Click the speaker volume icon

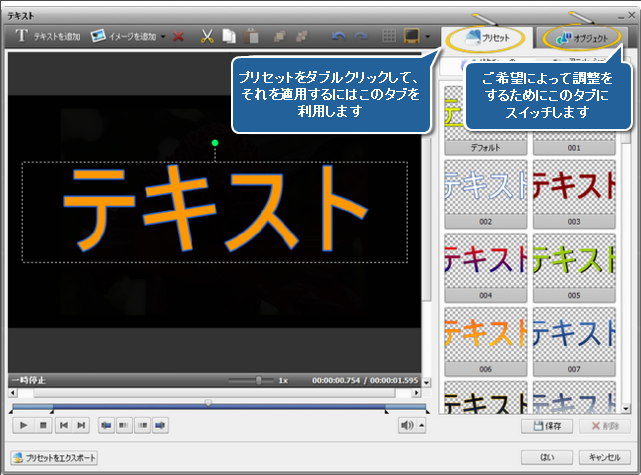pos(406,425)
